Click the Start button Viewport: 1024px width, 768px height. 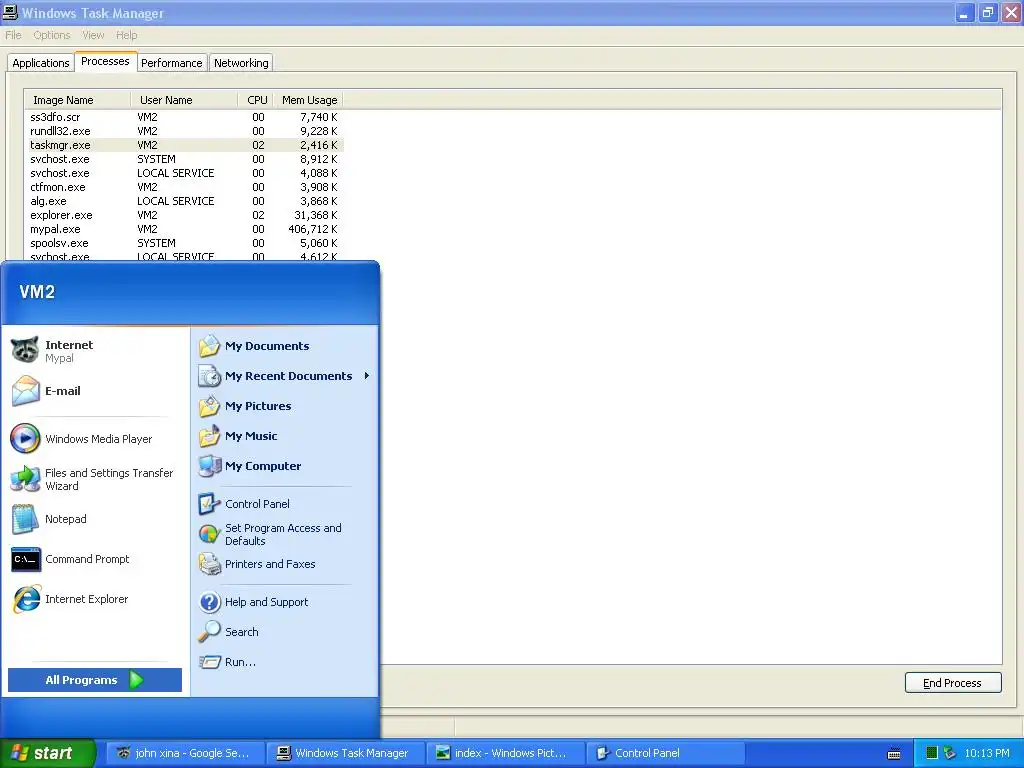coord(48,753)
